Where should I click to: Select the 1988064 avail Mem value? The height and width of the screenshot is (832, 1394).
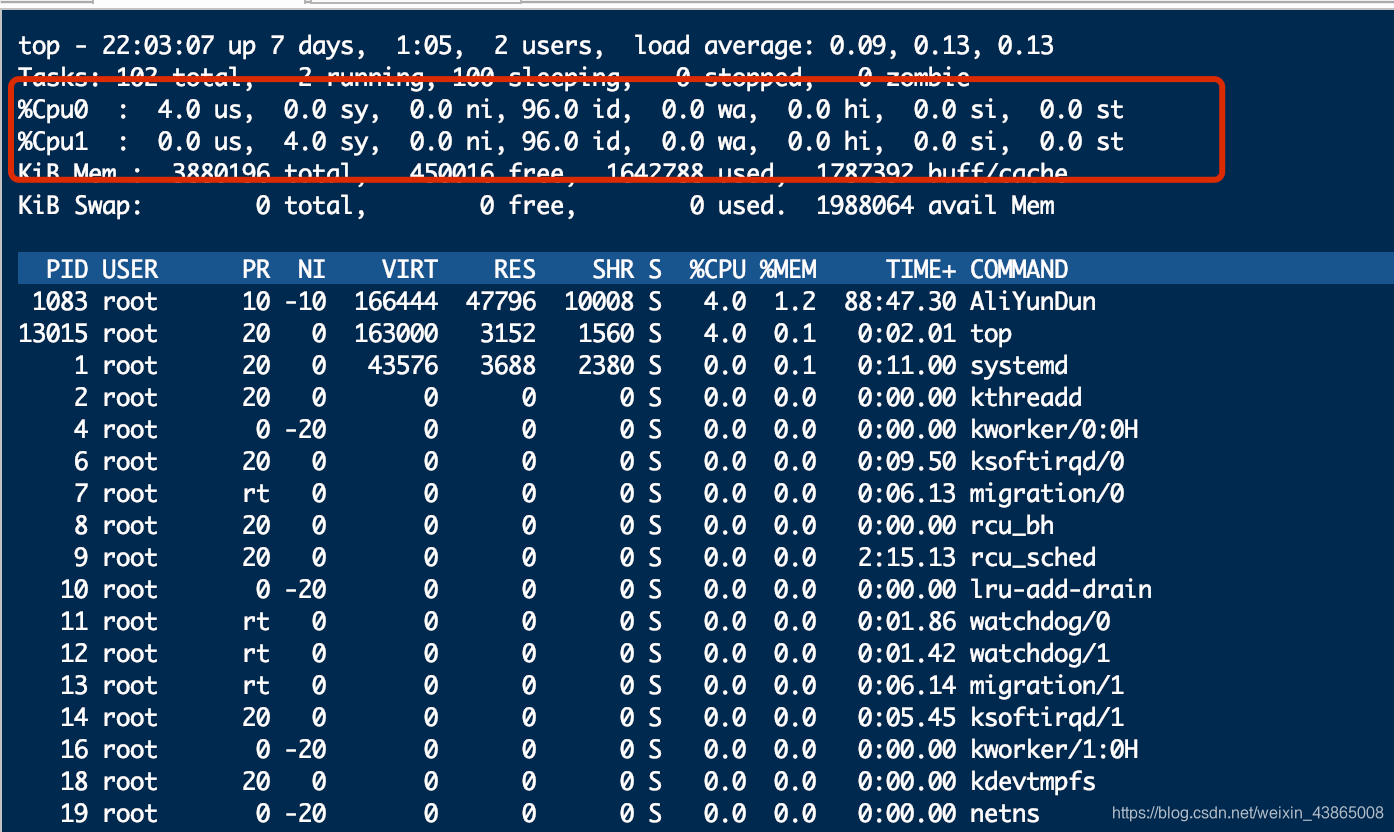[x=935, y=205]
